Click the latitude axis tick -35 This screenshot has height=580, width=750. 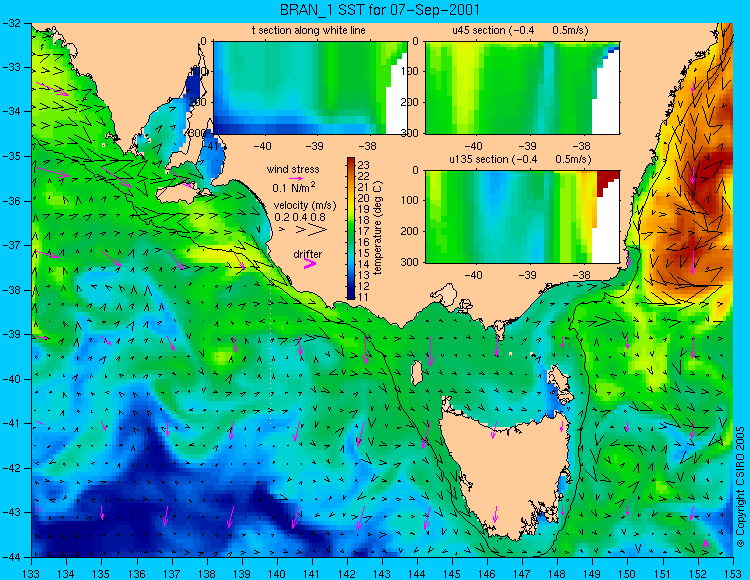[11, 156]
